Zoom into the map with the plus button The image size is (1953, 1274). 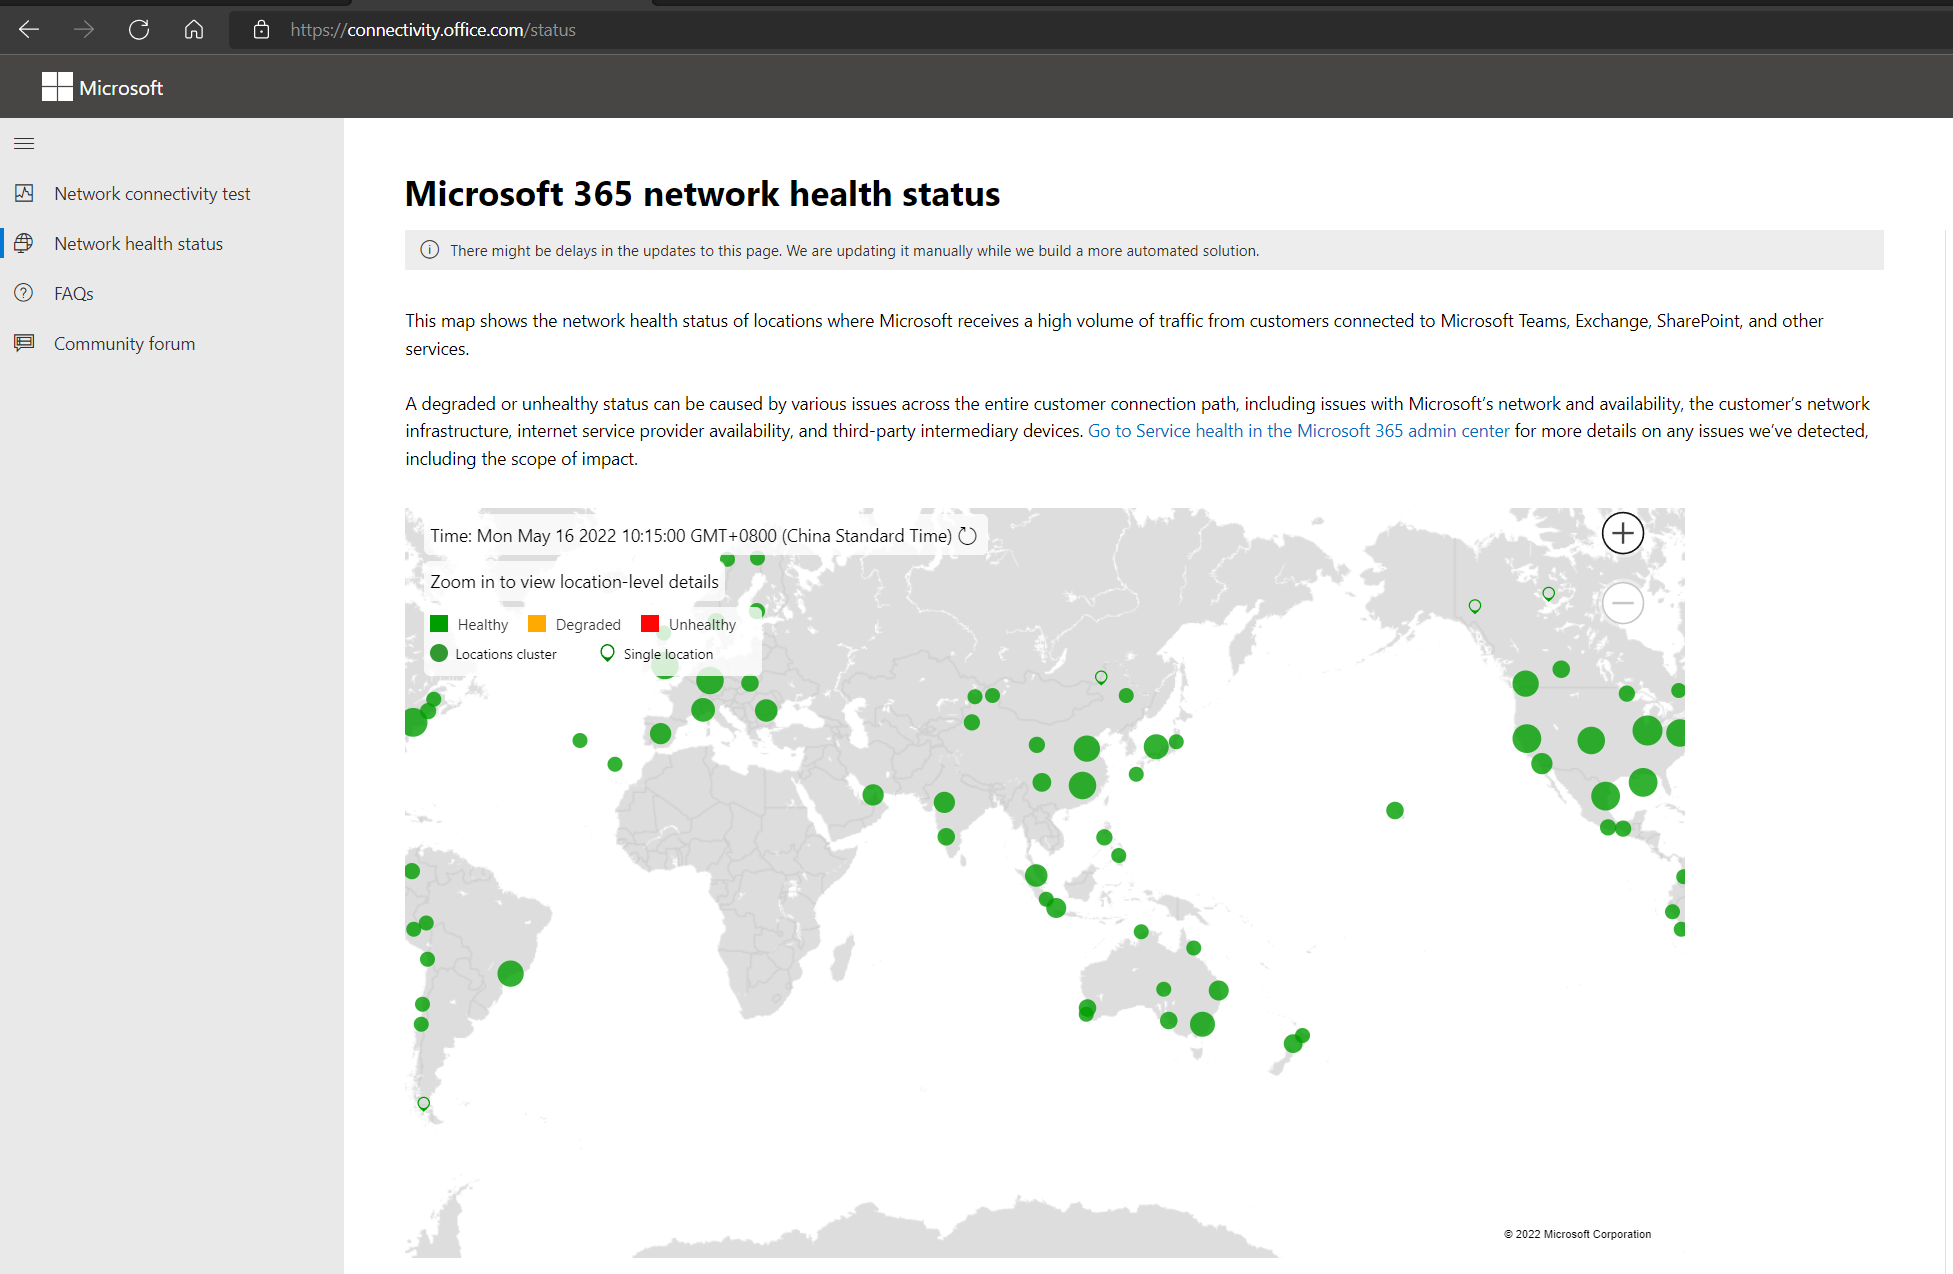tap(1622, 533)
